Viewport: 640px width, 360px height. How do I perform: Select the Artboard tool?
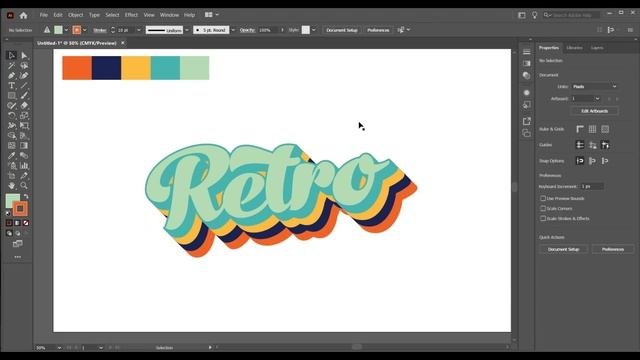[x=11, y=176]
